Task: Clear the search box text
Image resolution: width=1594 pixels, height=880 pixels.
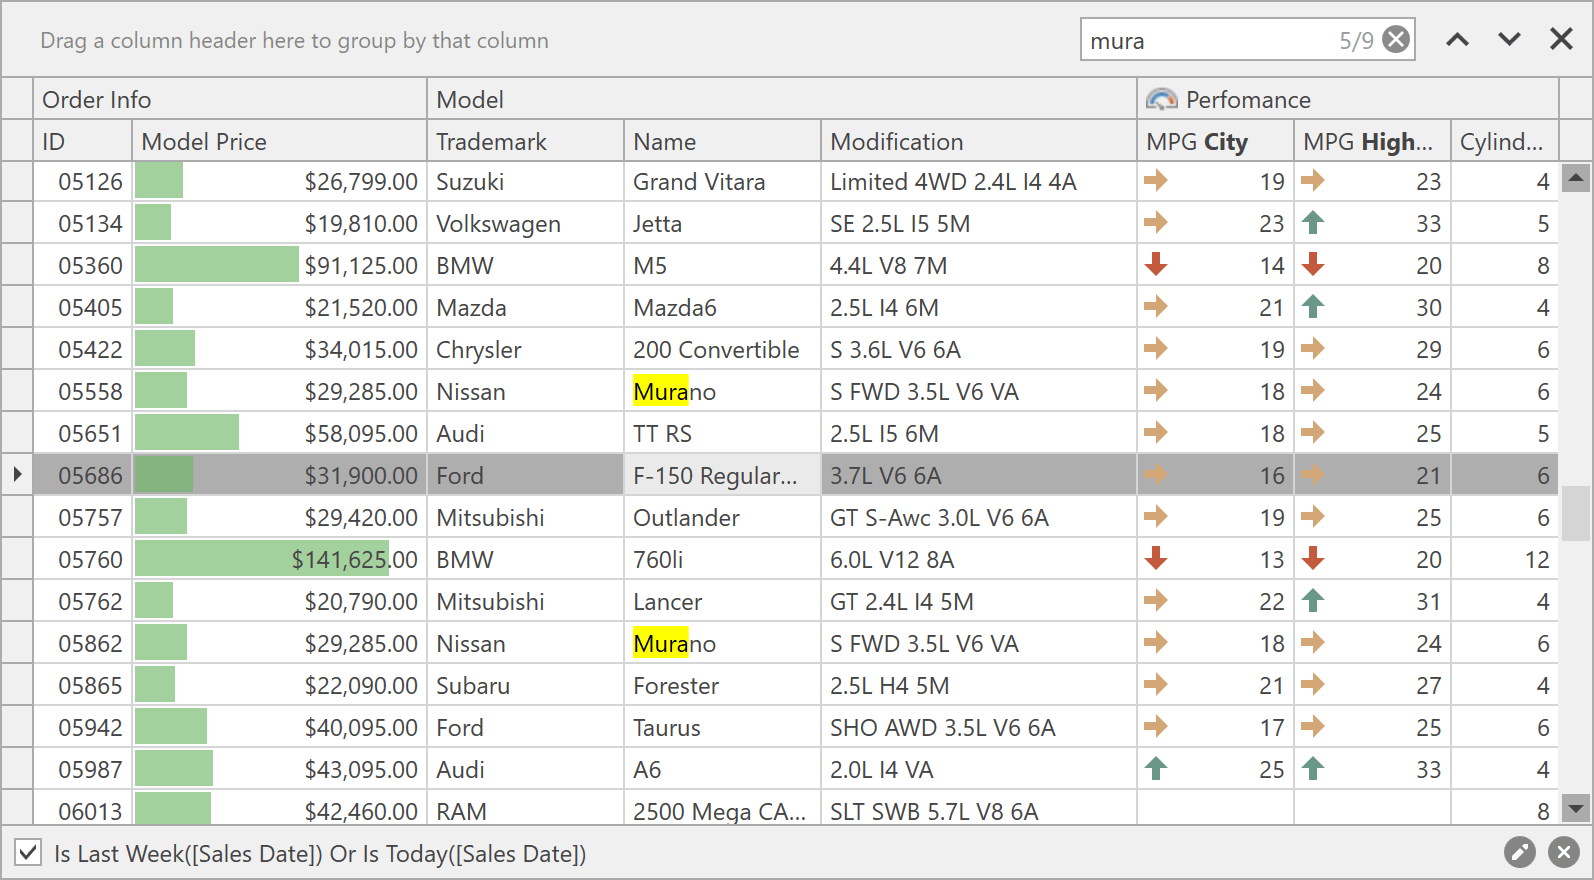Action: [x=1396, y=40]
